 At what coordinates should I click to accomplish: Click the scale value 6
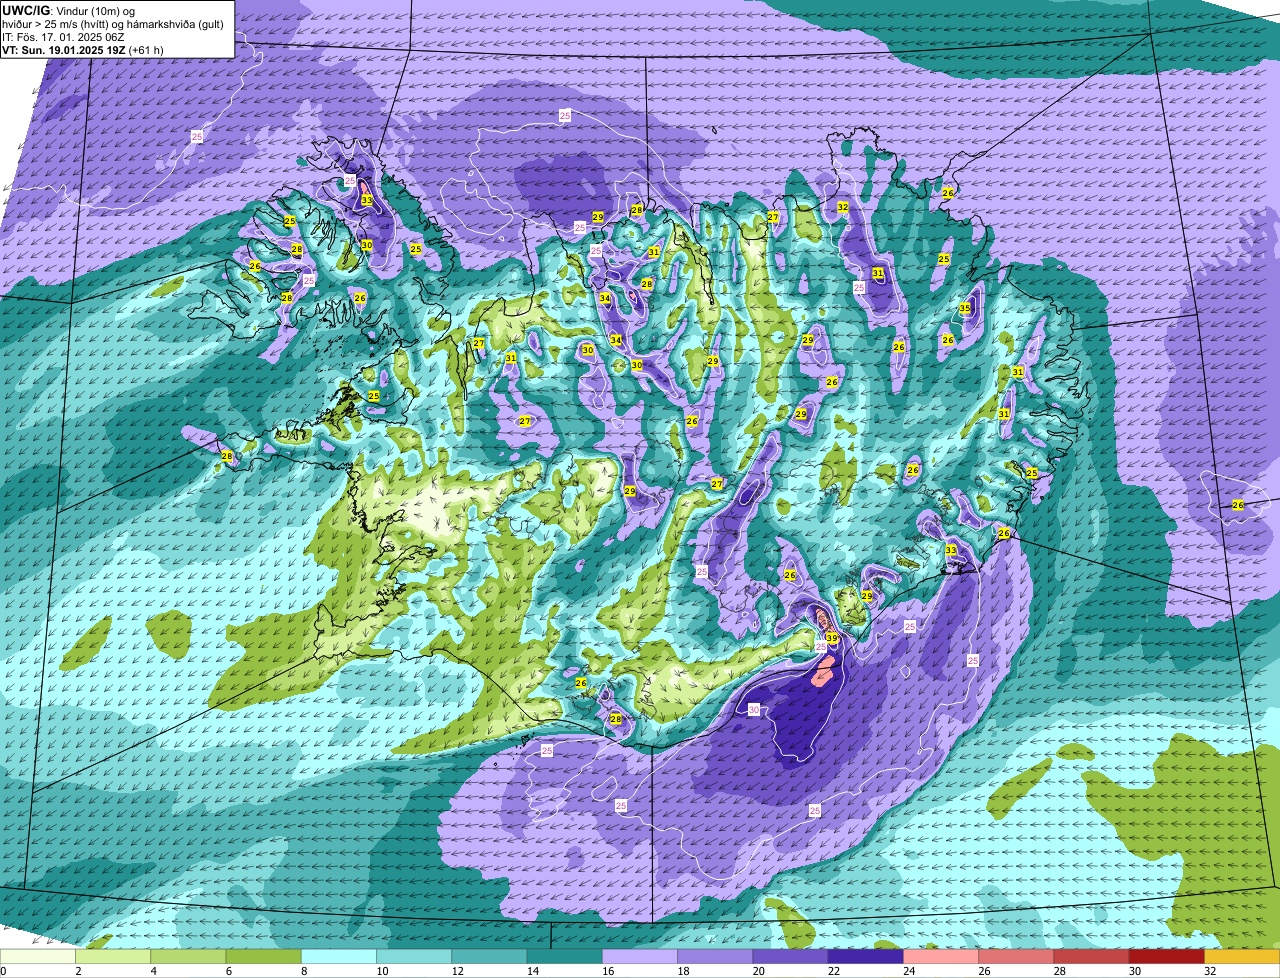pyautogui.click(x=227, y=971)
